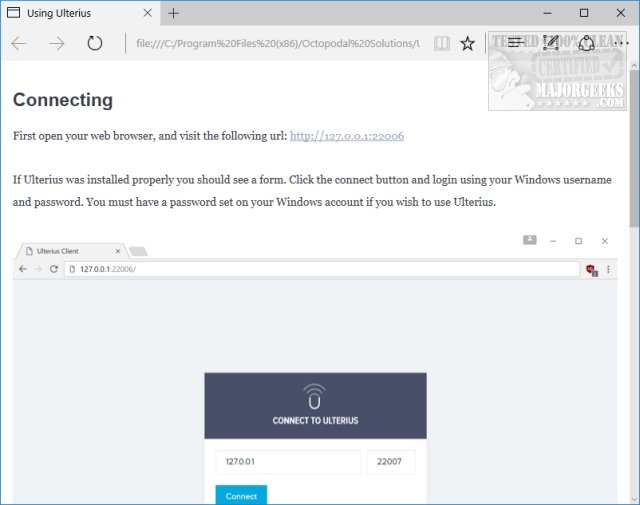Click back arrow in the embedded Chrome toolbar
Image resolution: width=640 pixels, height=505 pixels.
point(23,269)
